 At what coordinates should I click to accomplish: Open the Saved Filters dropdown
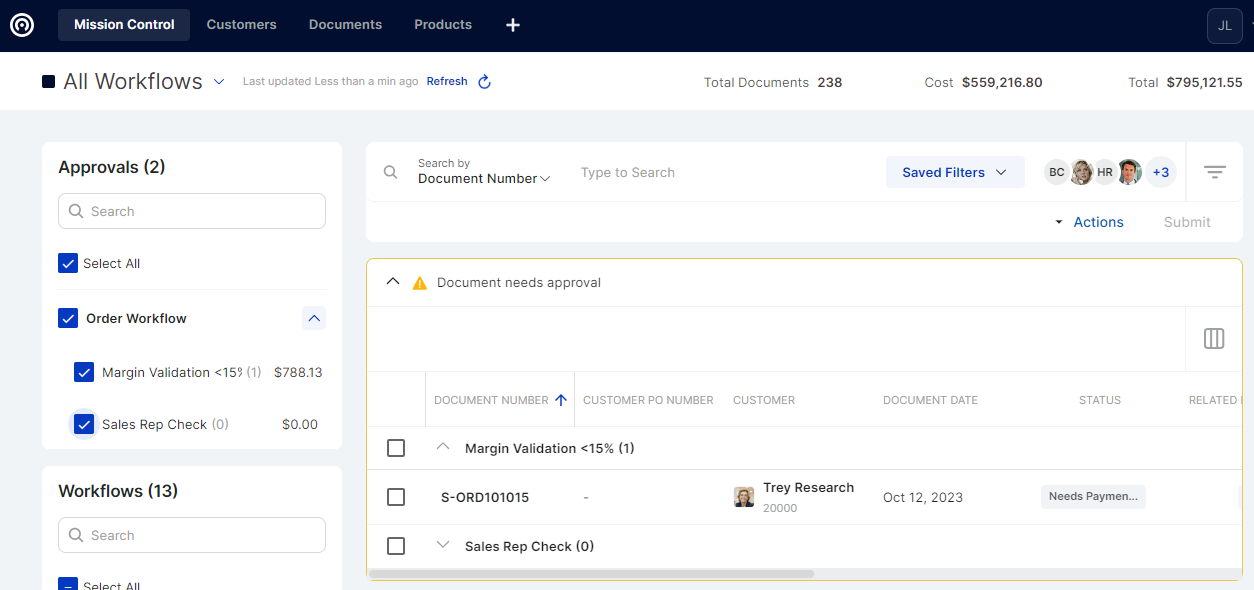tap(954, 172)
